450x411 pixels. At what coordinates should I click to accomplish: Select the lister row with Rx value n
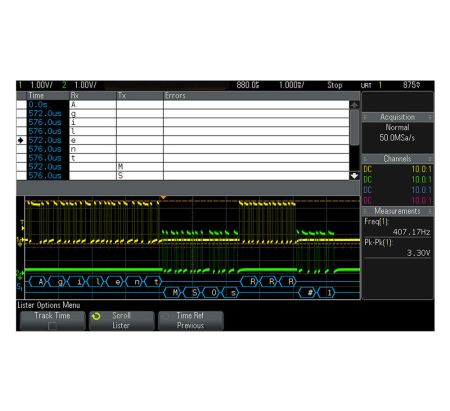[183, 149]
